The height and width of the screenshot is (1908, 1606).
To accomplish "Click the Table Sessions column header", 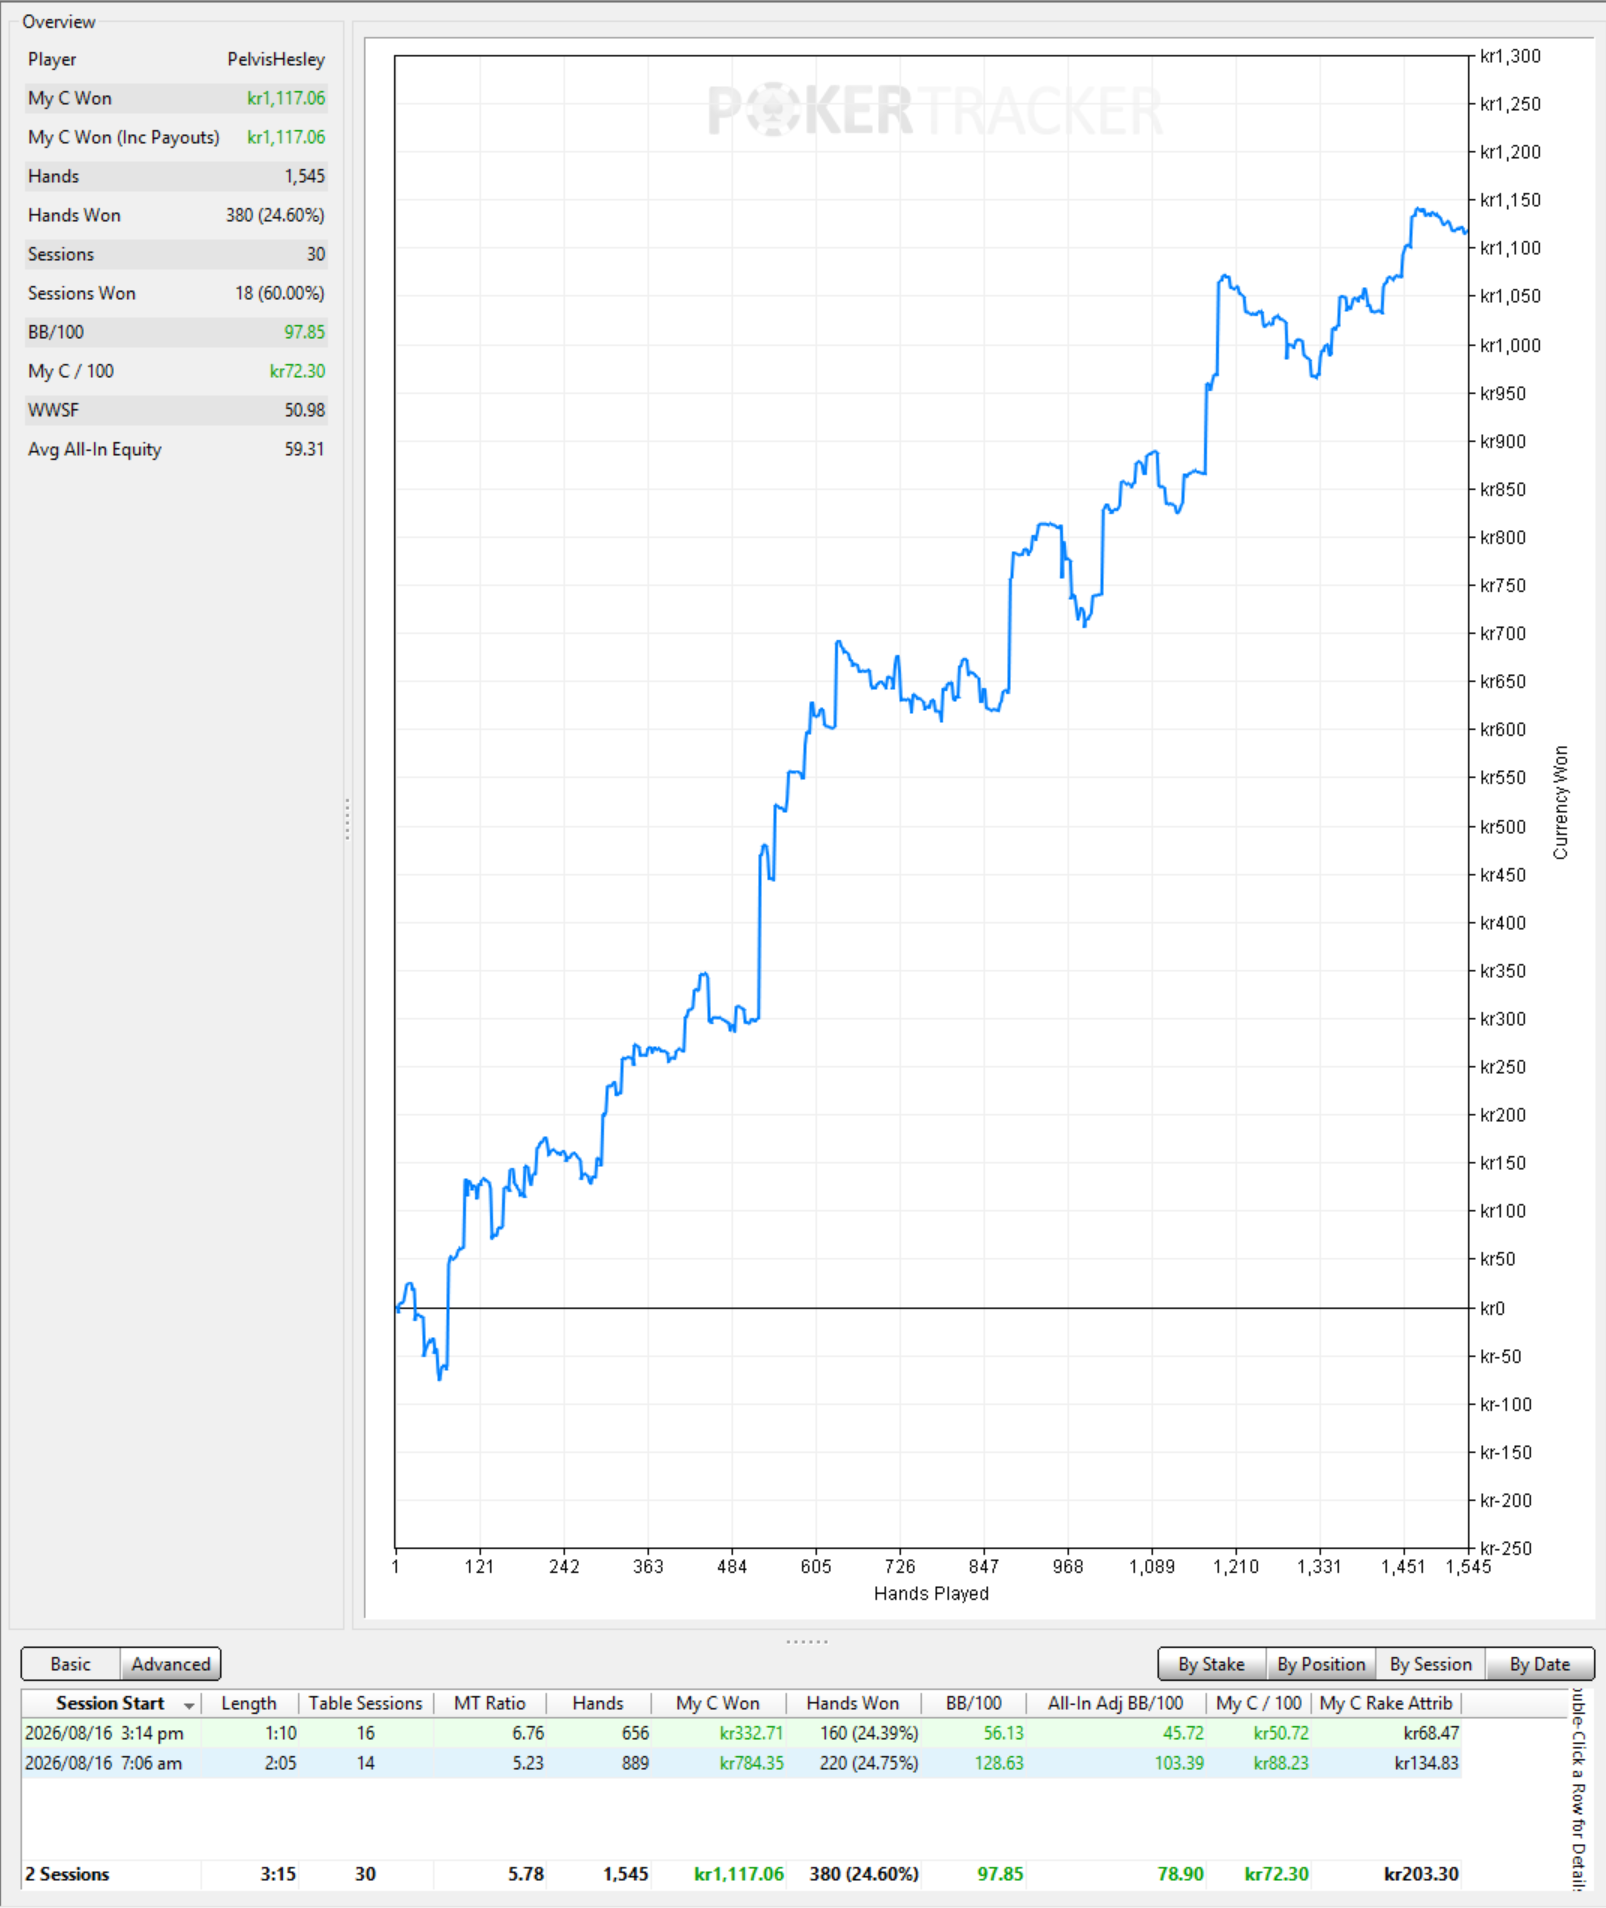I will [365, 1703].
